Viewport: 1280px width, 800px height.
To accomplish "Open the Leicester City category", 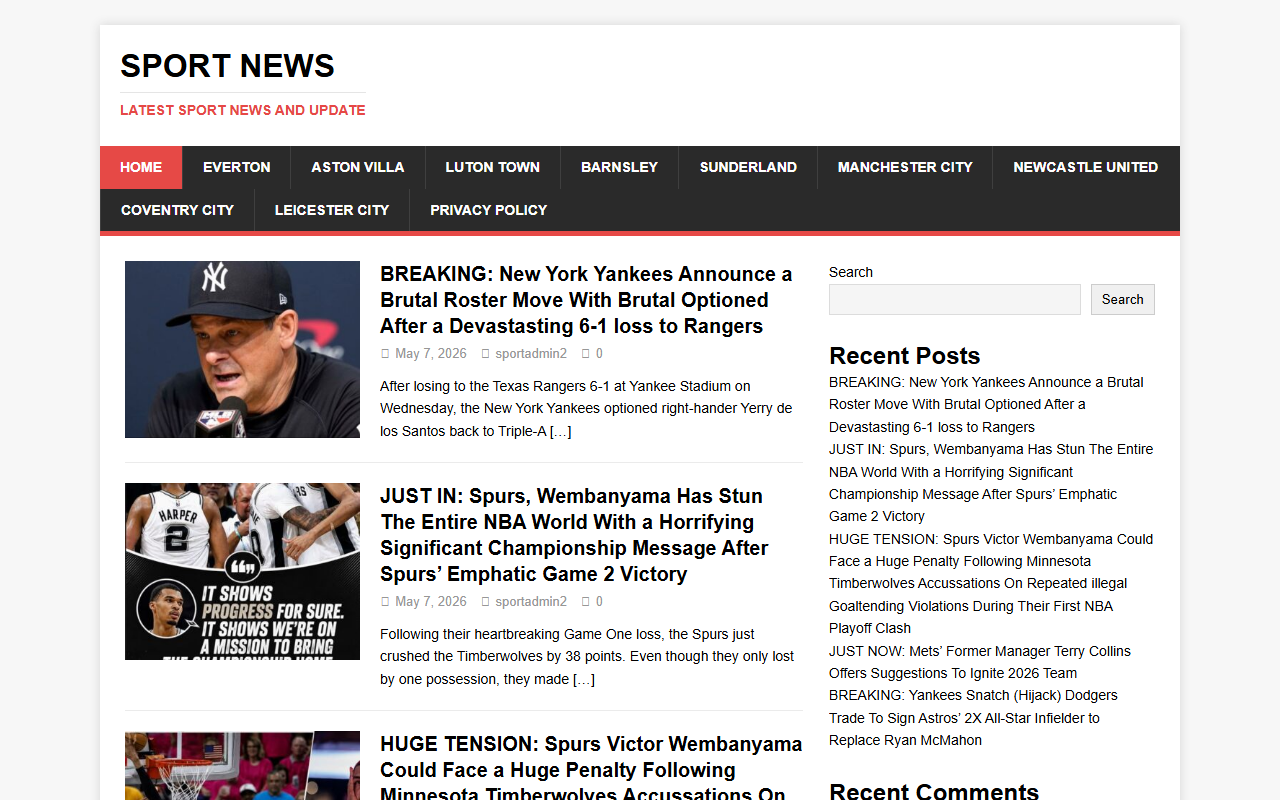I will click(x=332, y=210).
